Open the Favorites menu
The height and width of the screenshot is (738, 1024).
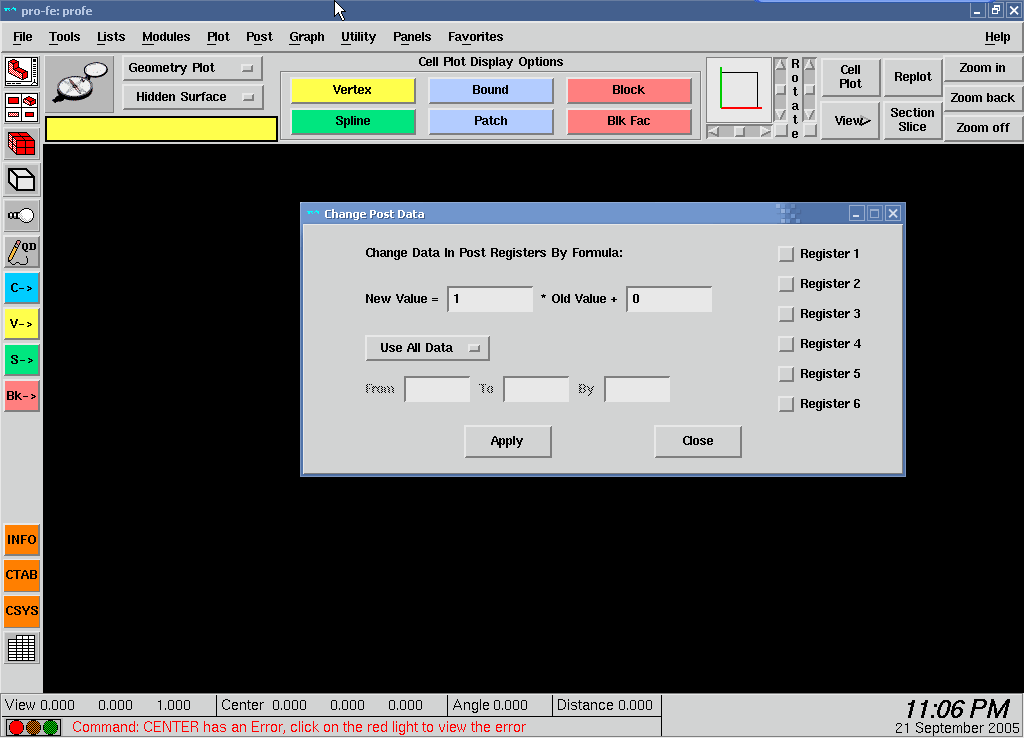[x=475, y=37]
